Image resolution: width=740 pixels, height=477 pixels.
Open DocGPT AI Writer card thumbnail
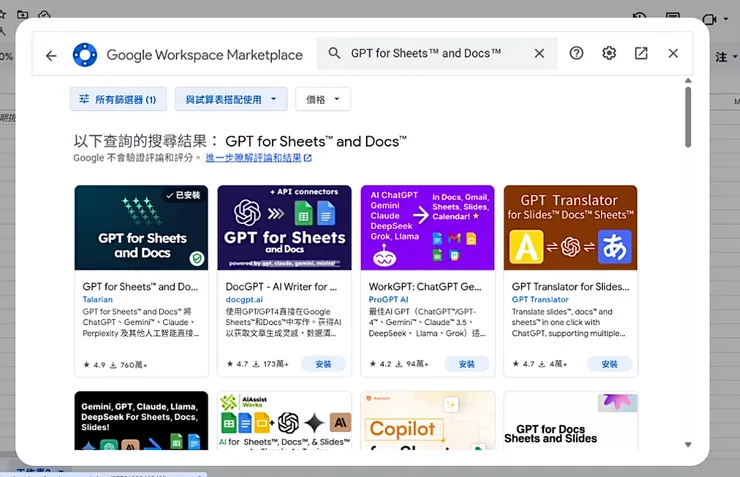pos(284,227)
